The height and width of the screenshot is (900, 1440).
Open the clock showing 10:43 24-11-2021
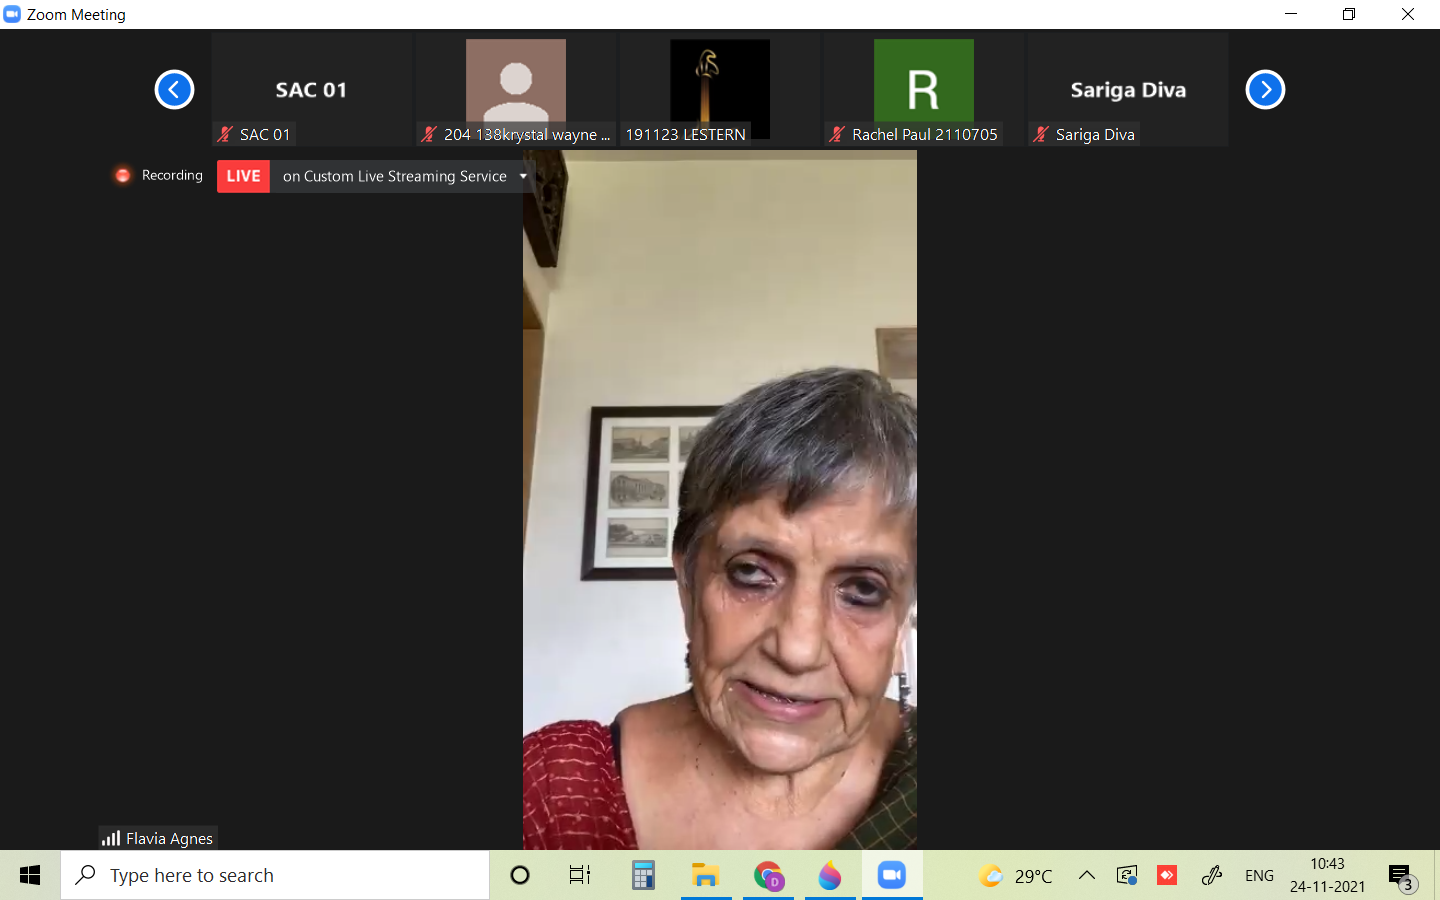tap(1327, 875)
